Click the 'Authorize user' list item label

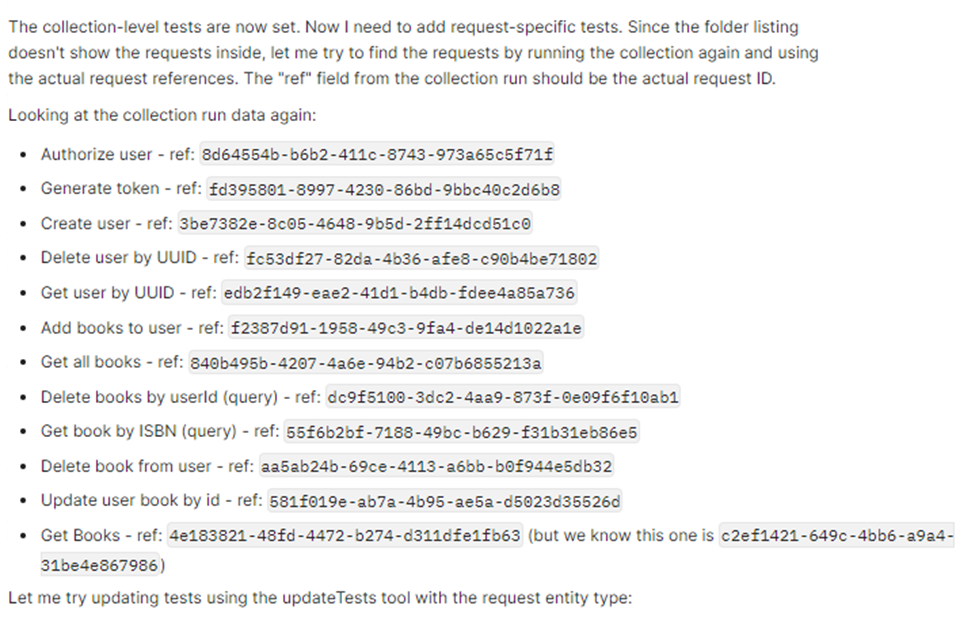92,155
